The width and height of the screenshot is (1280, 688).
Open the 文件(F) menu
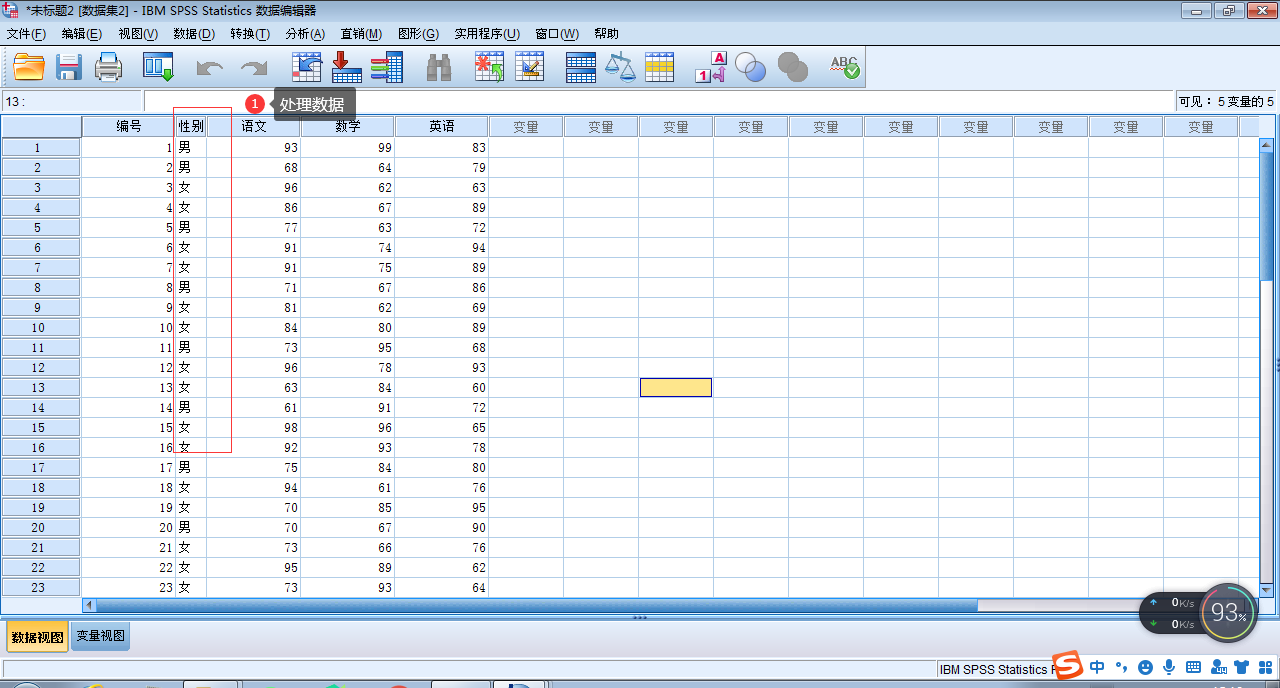pyautogui.click(x=26, y=34)
